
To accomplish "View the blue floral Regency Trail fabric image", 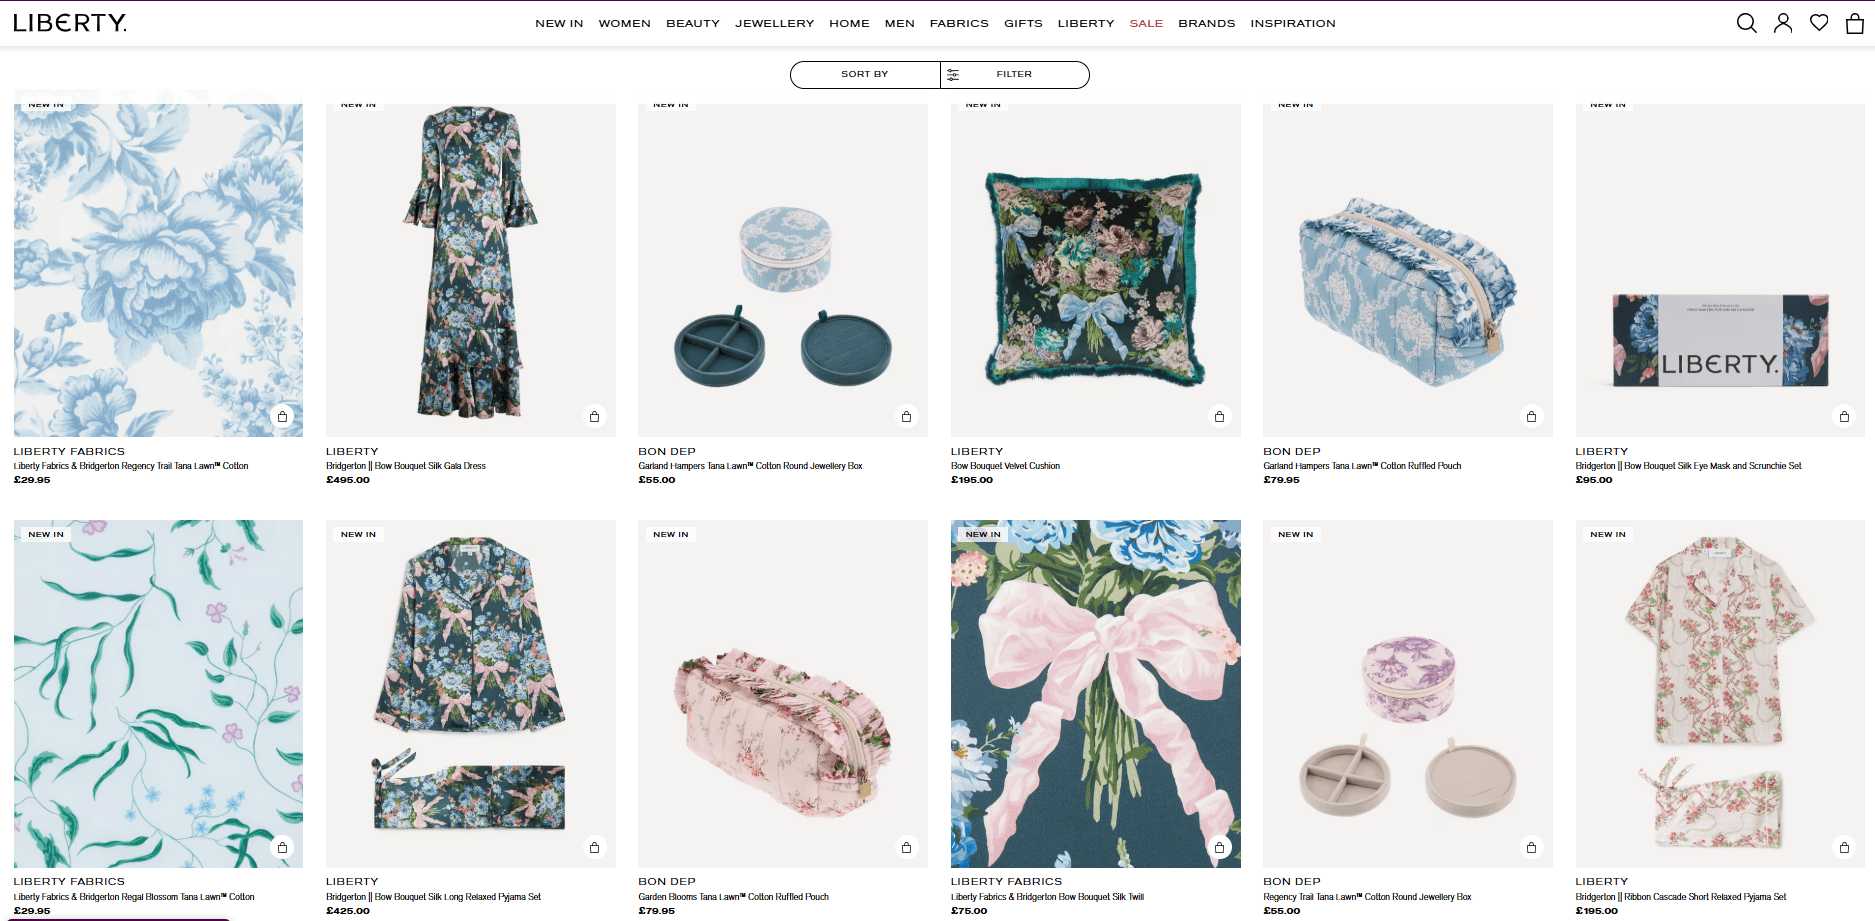I will point(158,270).
